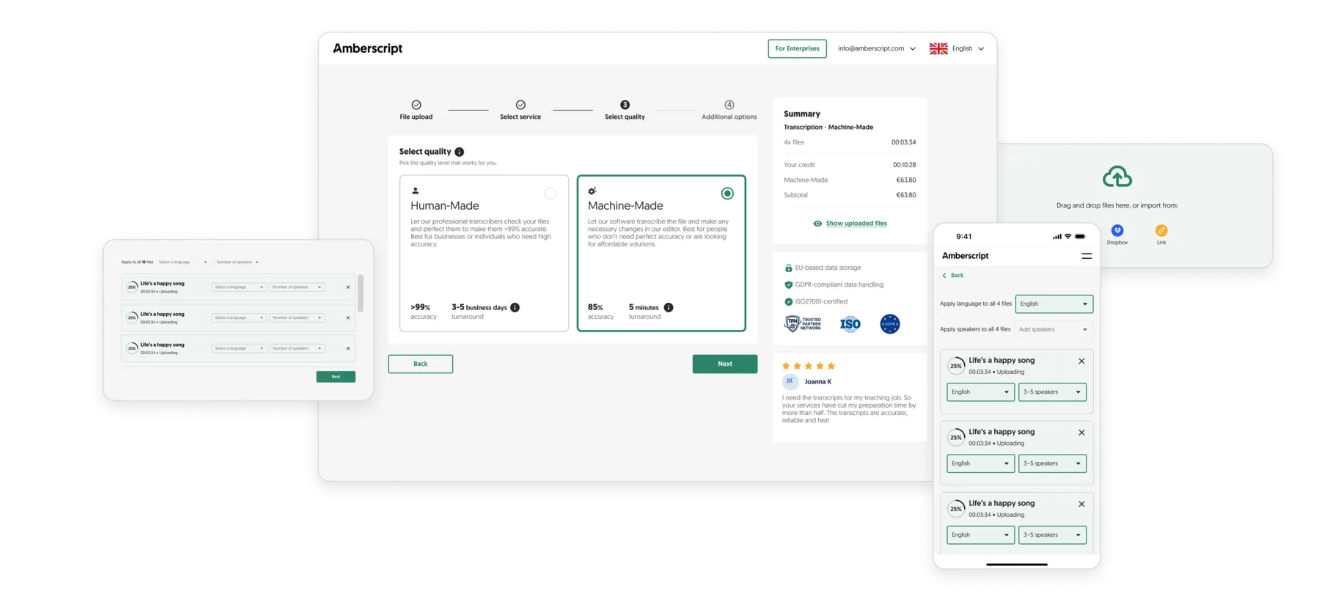Remove the second file card in phone view
The height and width of the screenshot is (614, 1319).
tap(1081, 433)
